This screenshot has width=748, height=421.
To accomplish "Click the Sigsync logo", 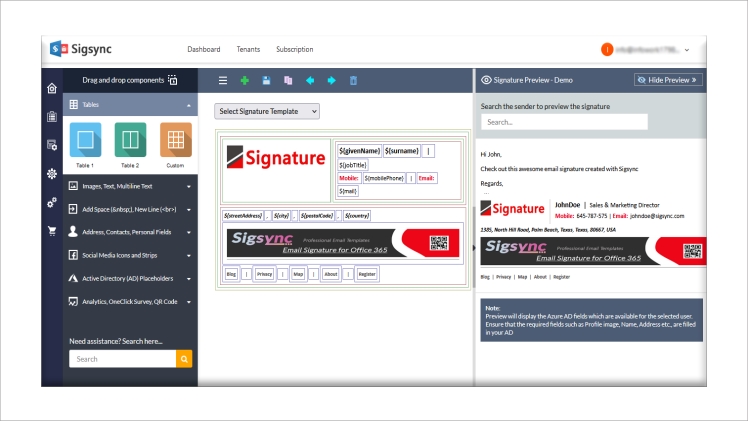I will tap(81, 49).
